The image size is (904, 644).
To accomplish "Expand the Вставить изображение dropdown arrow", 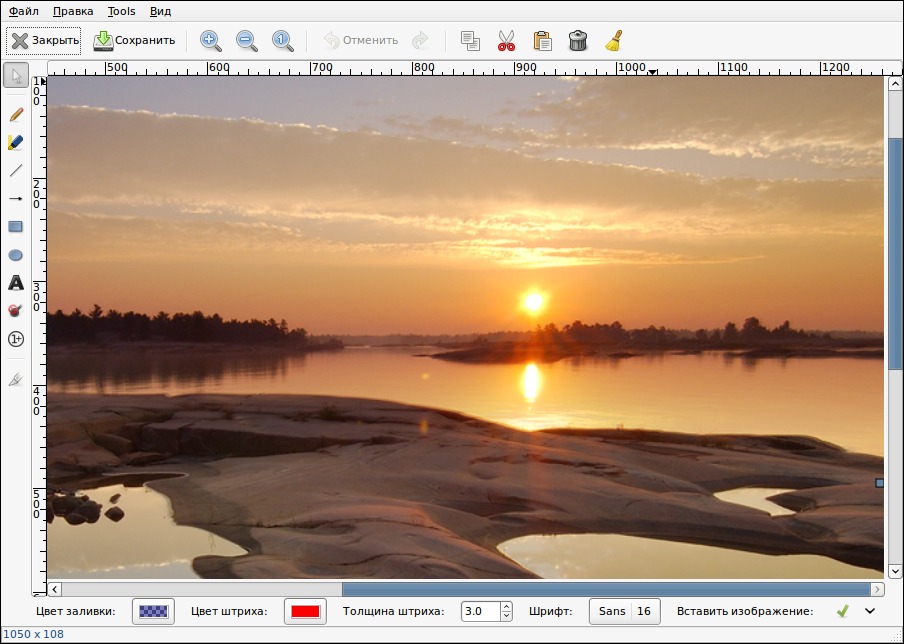I will (870, 611).
